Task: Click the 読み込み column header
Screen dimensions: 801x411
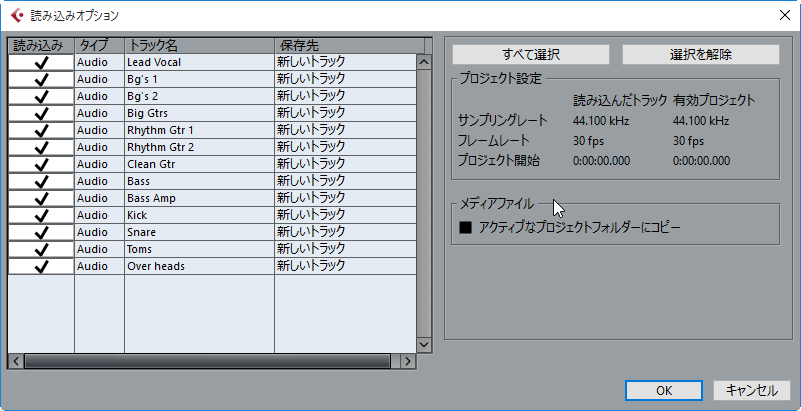Action: click(41, 45)
